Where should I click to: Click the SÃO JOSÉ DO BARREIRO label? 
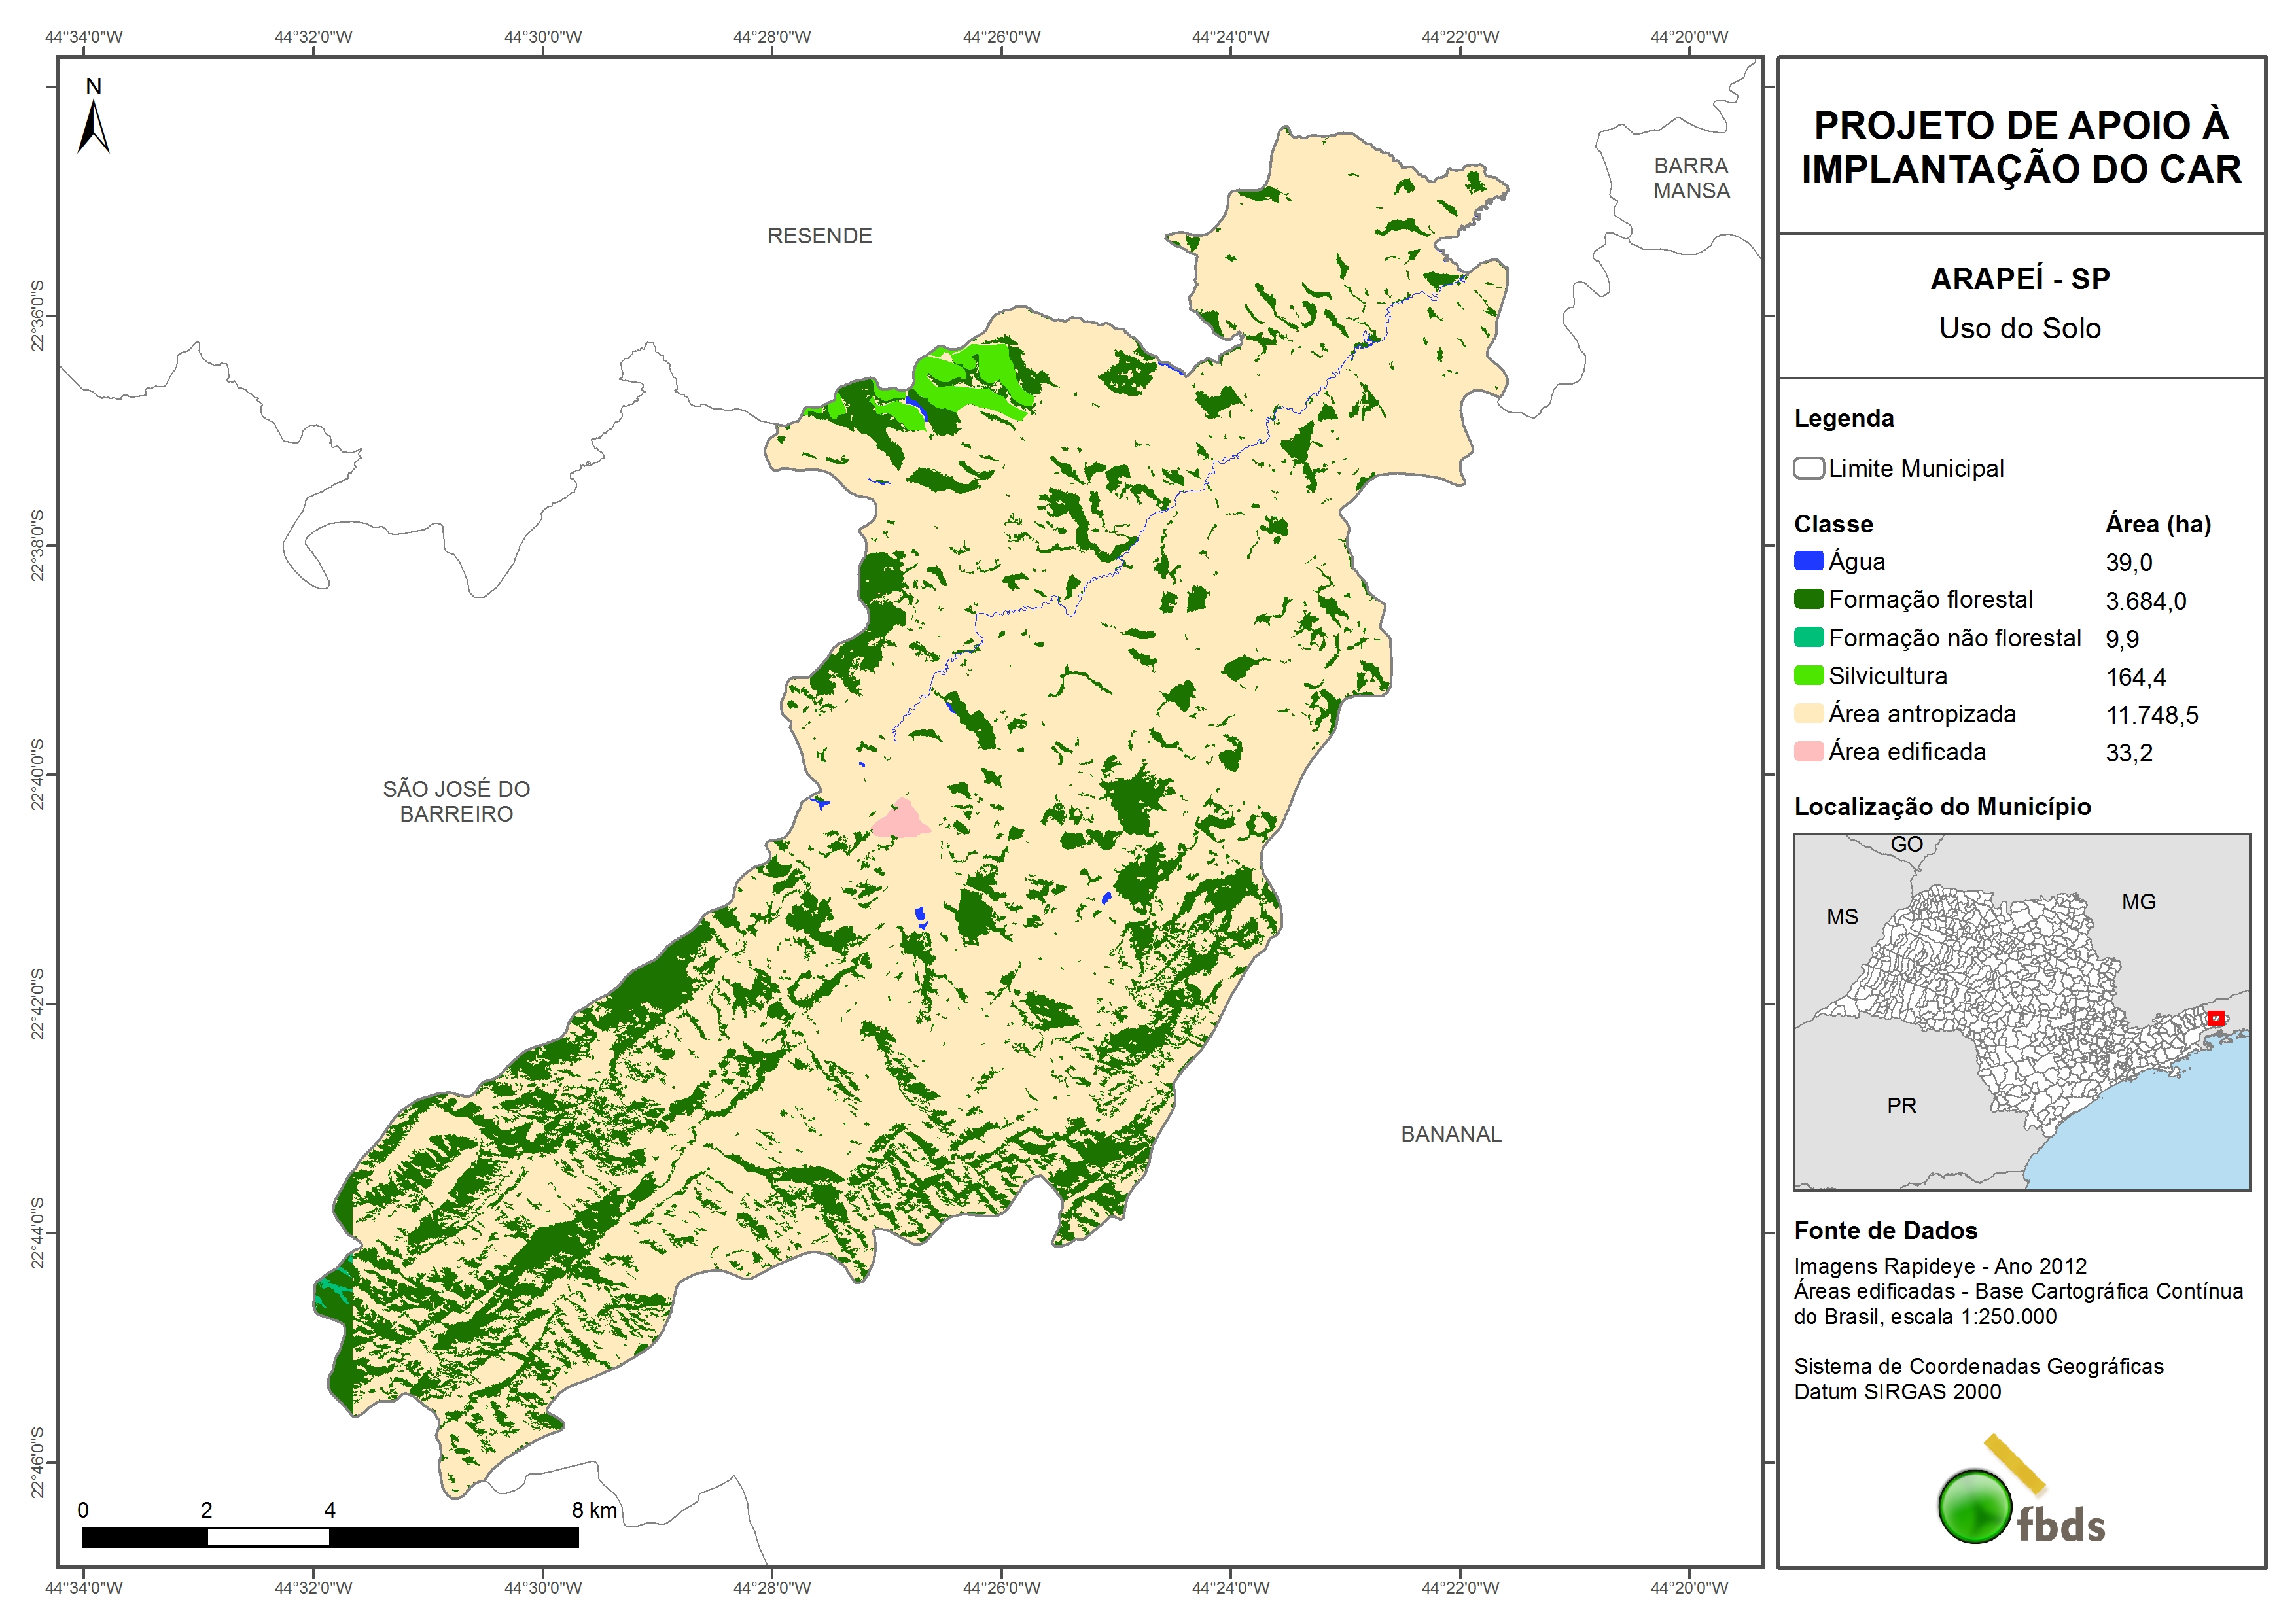pyautogui.click(x=456, y=801)
